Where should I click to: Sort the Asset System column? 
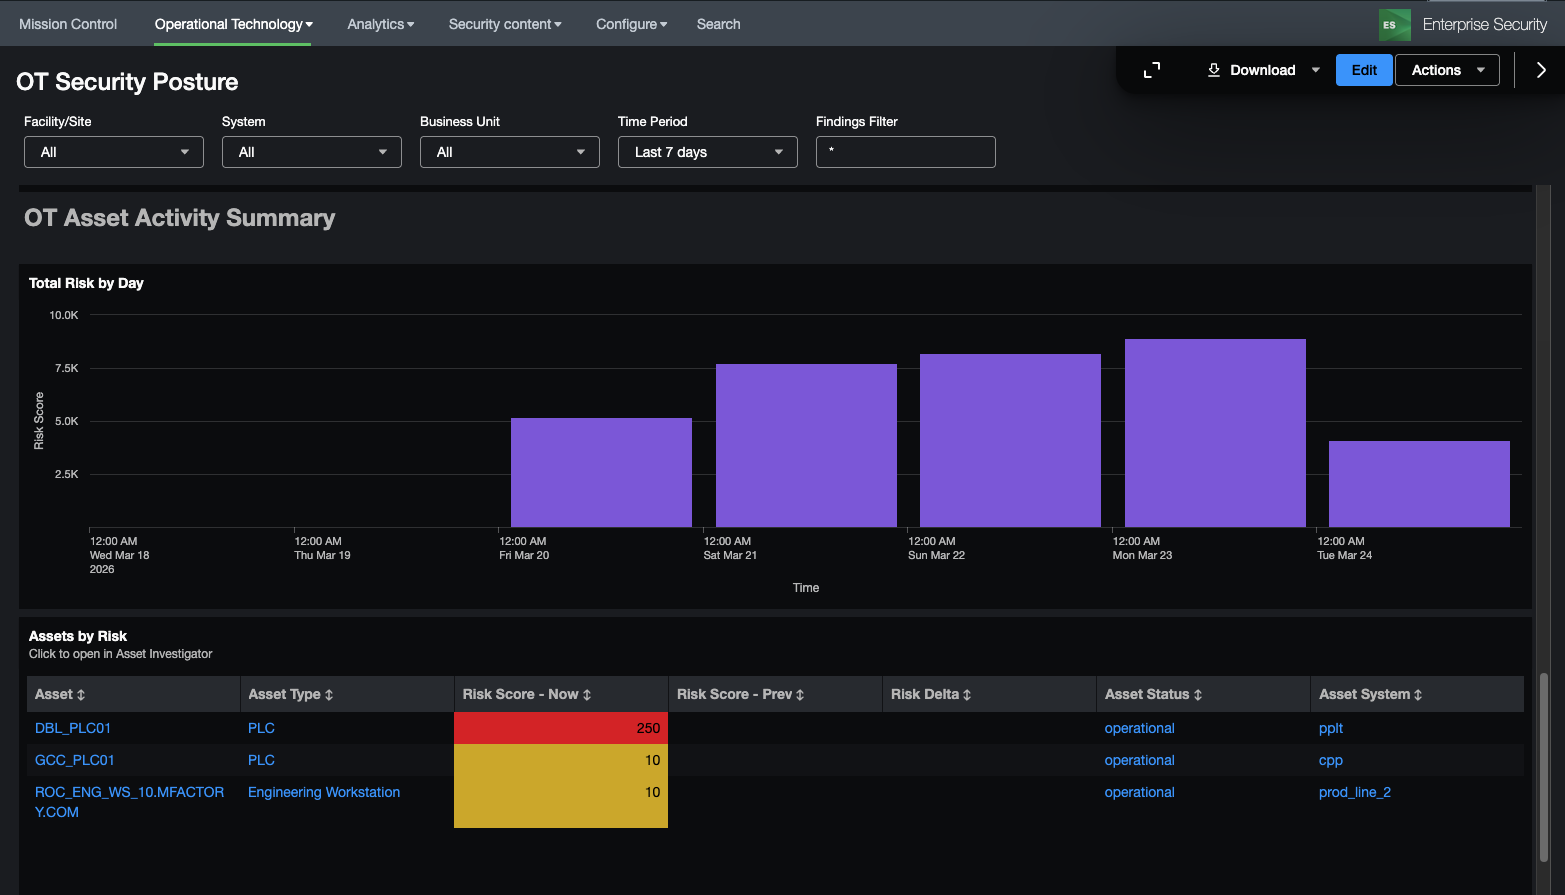pyautogui.click(x=1418, y=695)
